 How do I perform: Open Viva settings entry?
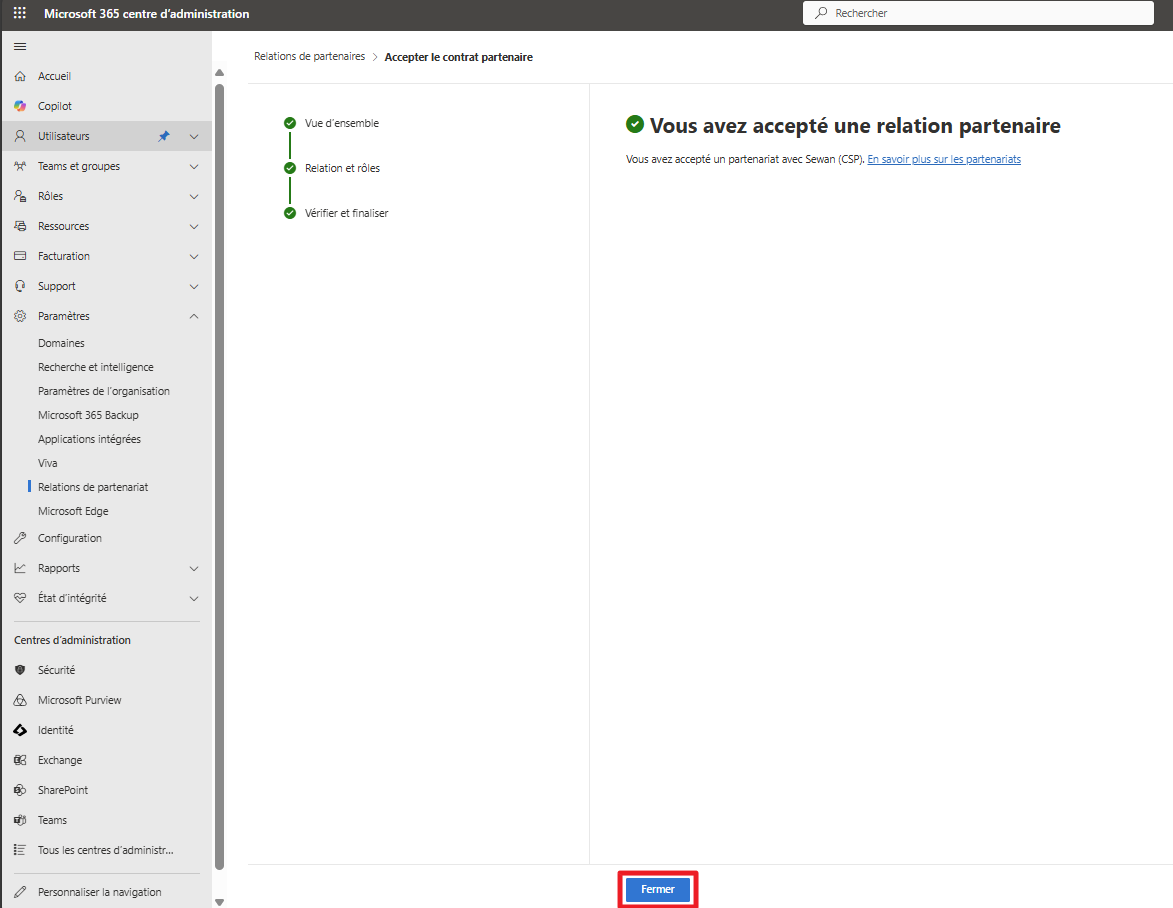tap(48, 463)
